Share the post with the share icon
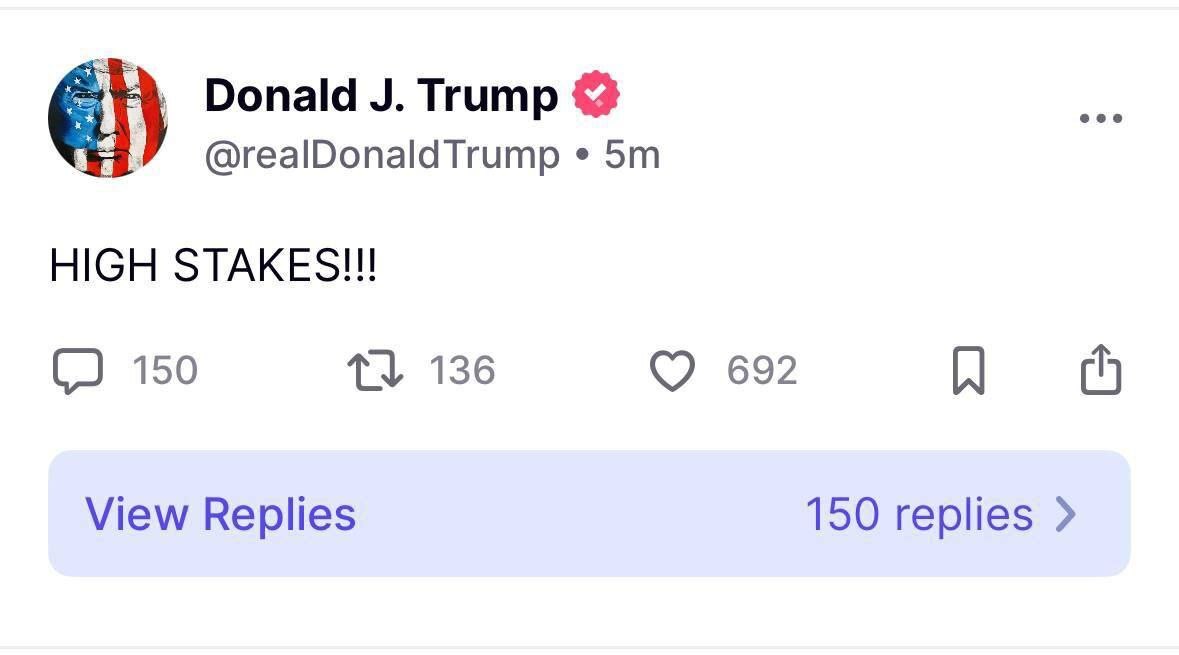The width and height of the screenshot is (1179, 655). 1101,369
